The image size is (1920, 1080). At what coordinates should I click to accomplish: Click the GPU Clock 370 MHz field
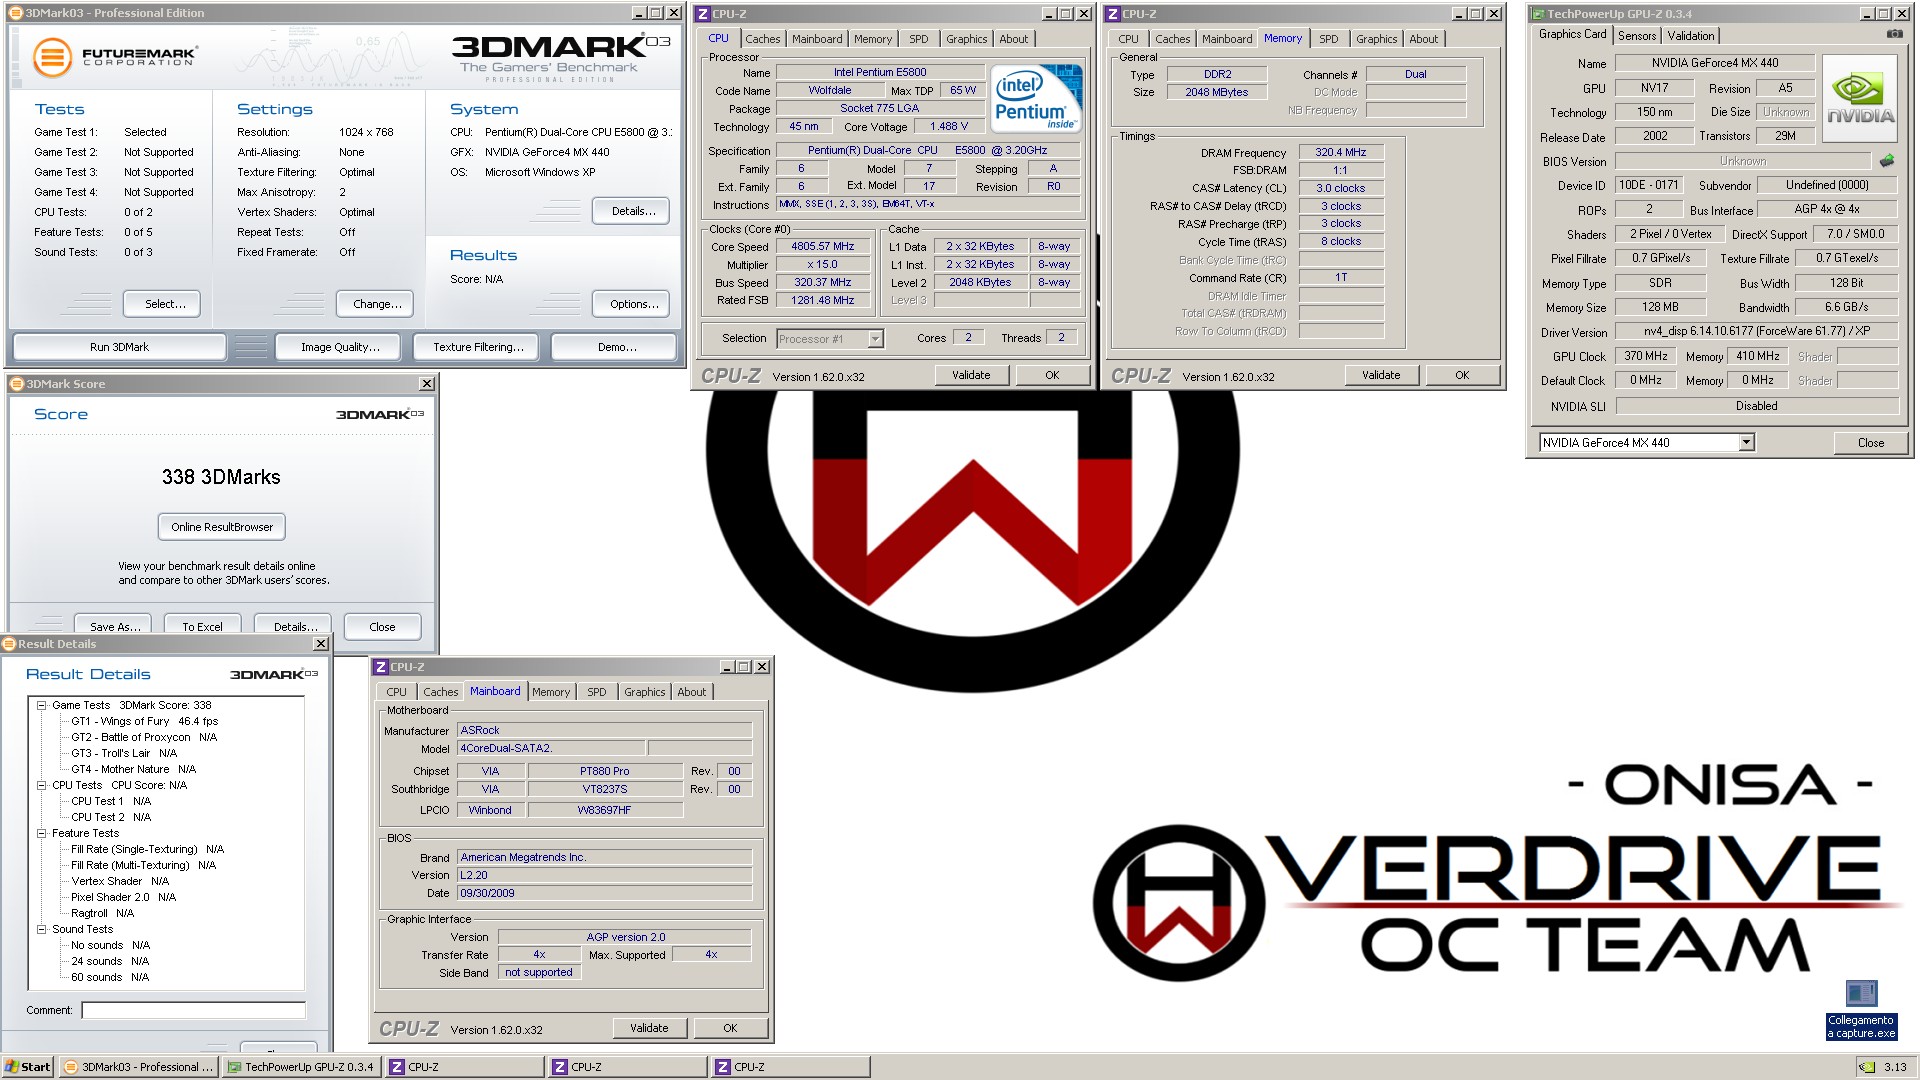1645,356
